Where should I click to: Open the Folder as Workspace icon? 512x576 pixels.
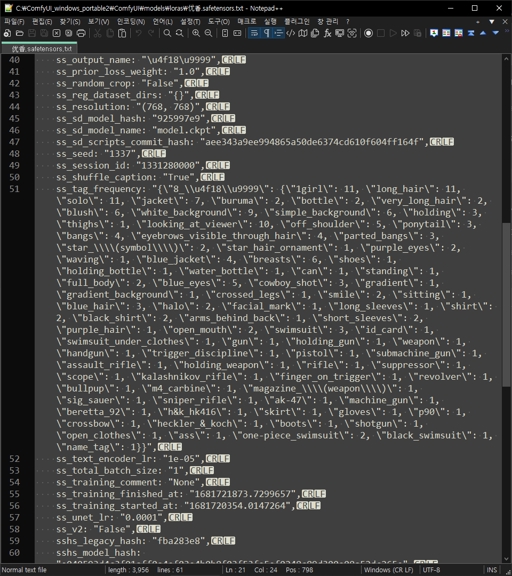[x=340, y=33]
